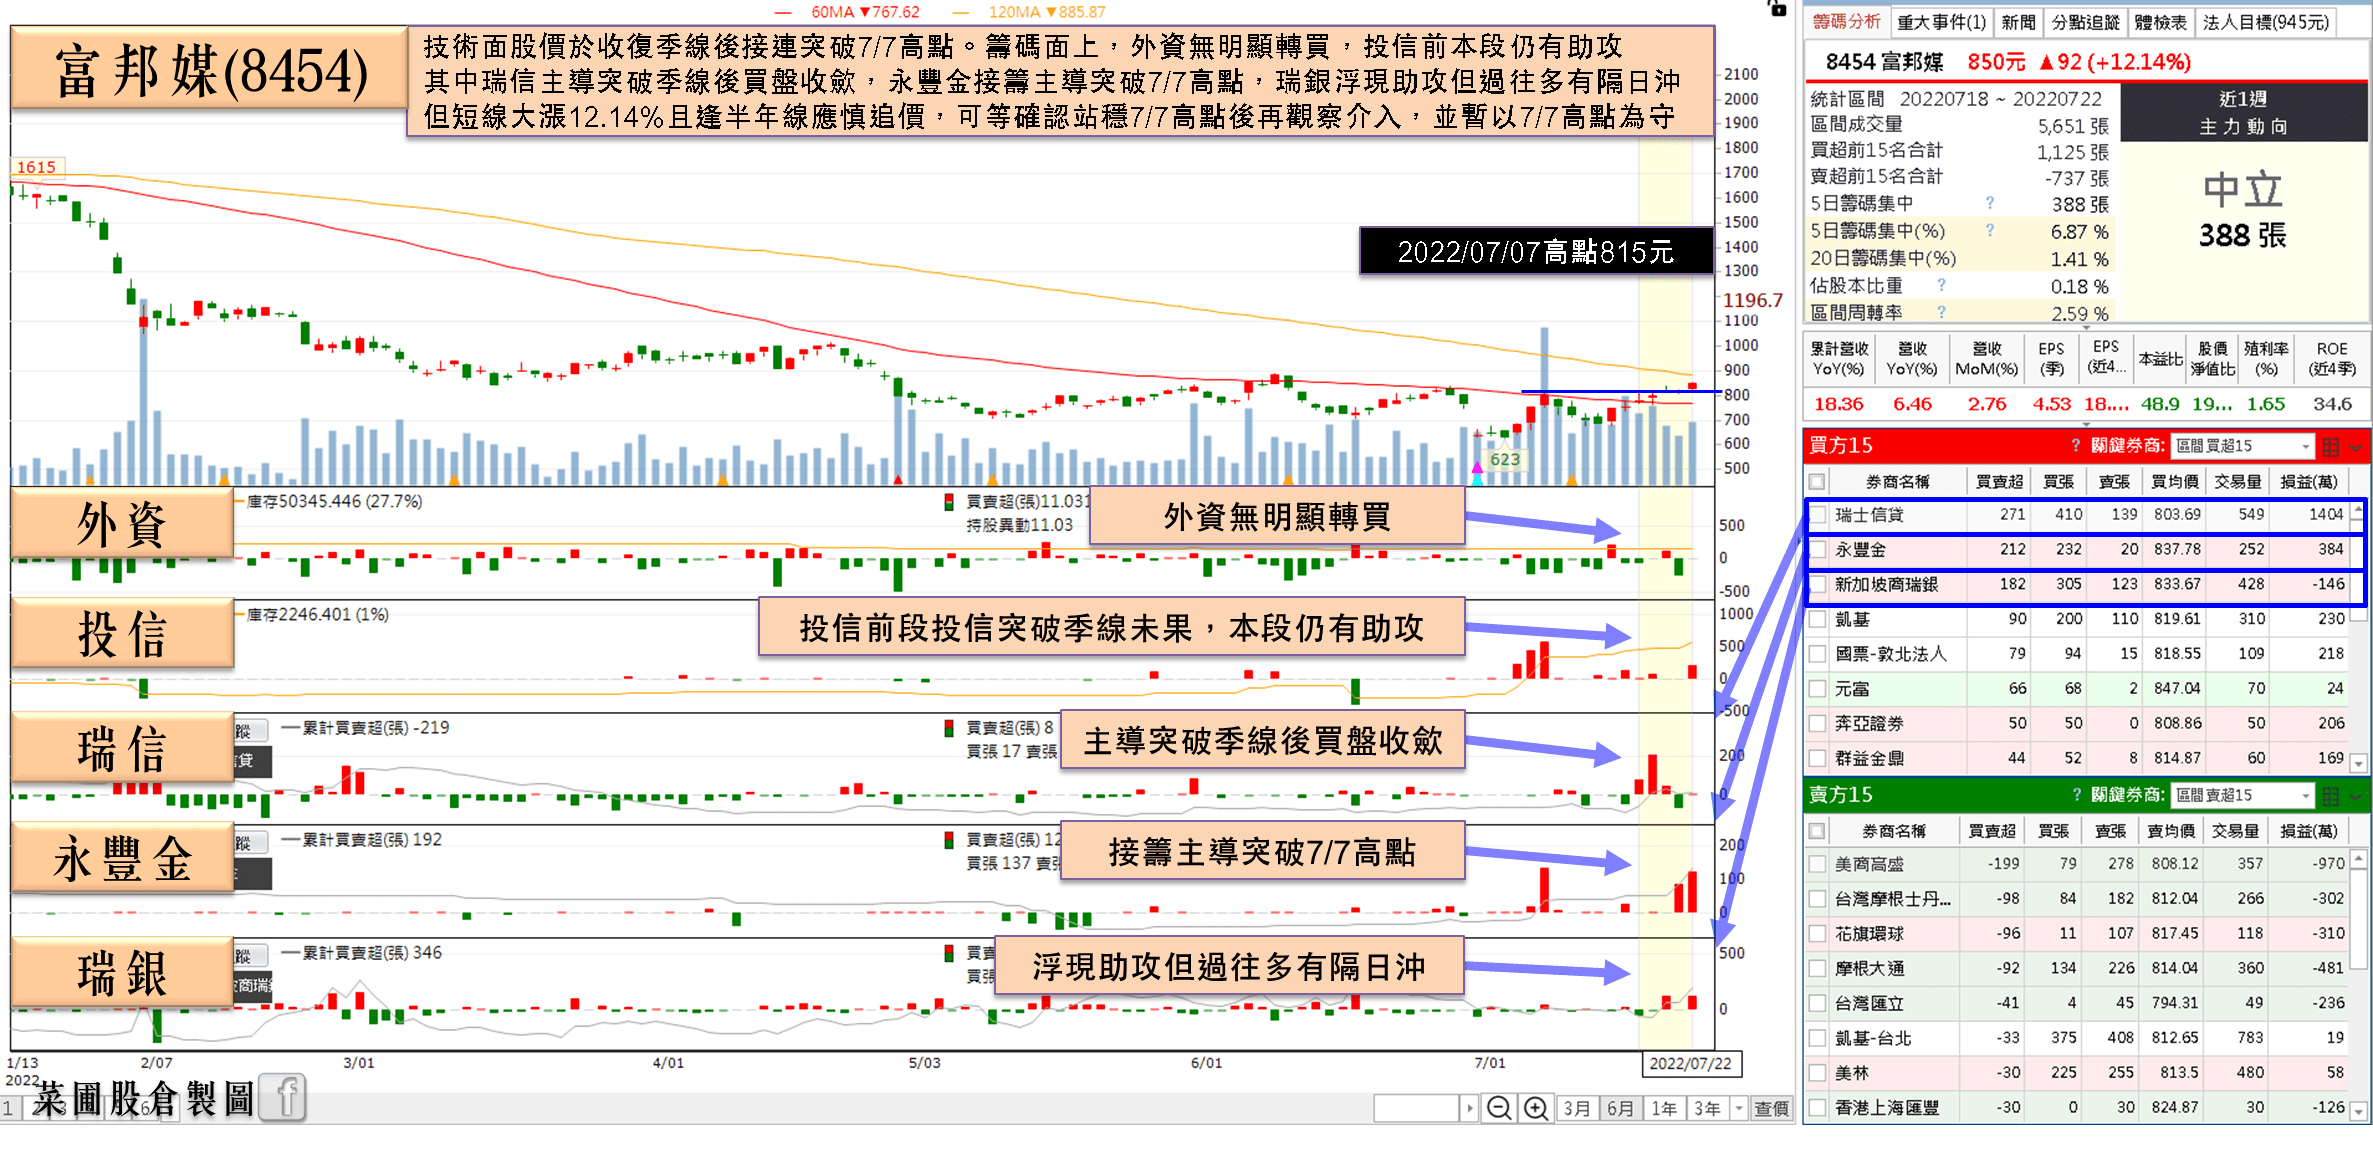This screenshot has height=1152, width=2373.
Task: Click scroll down arrow in 買方15 list
Action: 2358,763
